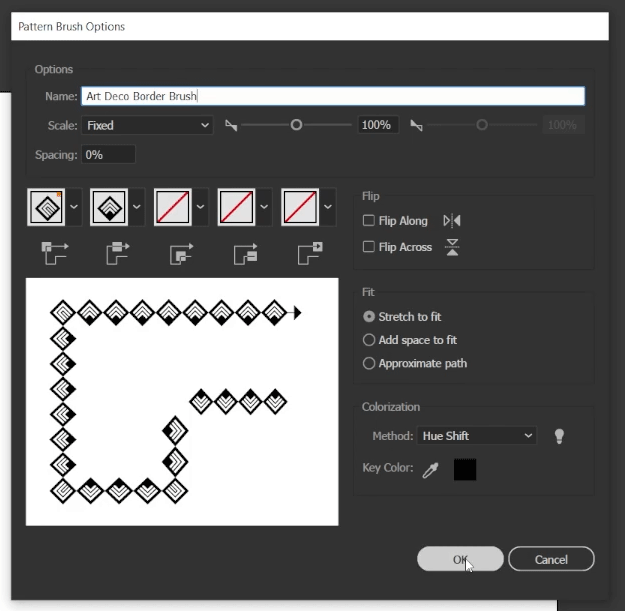Open the Scale Fixed dropdown

click(x=147, y=125)
